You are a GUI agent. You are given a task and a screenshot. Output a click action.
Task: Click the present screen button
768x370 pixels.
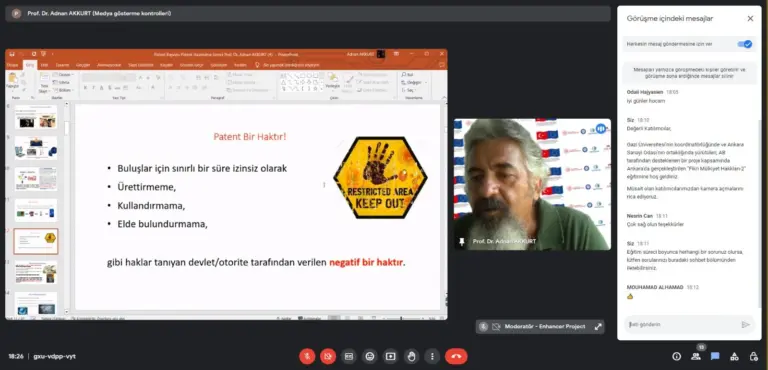point(390,356)
